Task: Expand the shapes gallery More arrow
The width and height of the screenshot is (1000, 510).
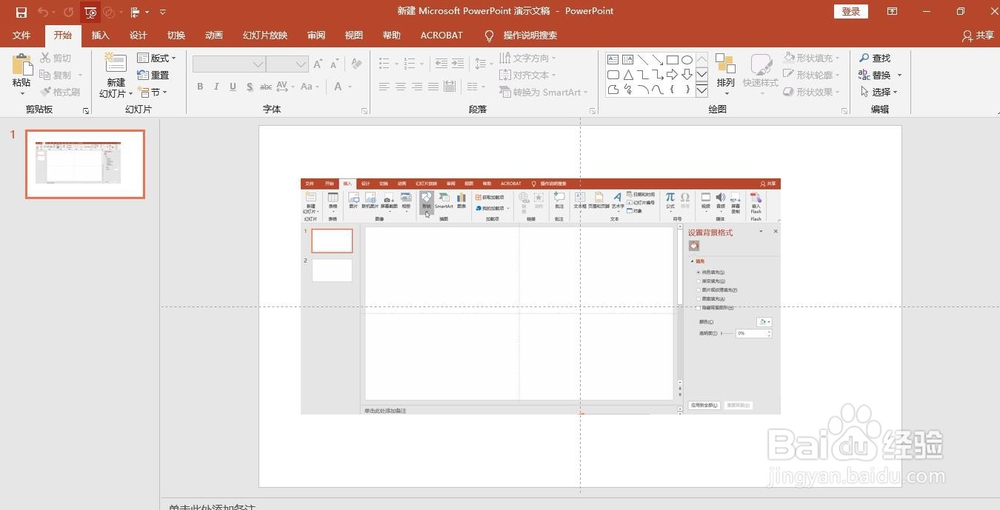Action: pos(702,90)
